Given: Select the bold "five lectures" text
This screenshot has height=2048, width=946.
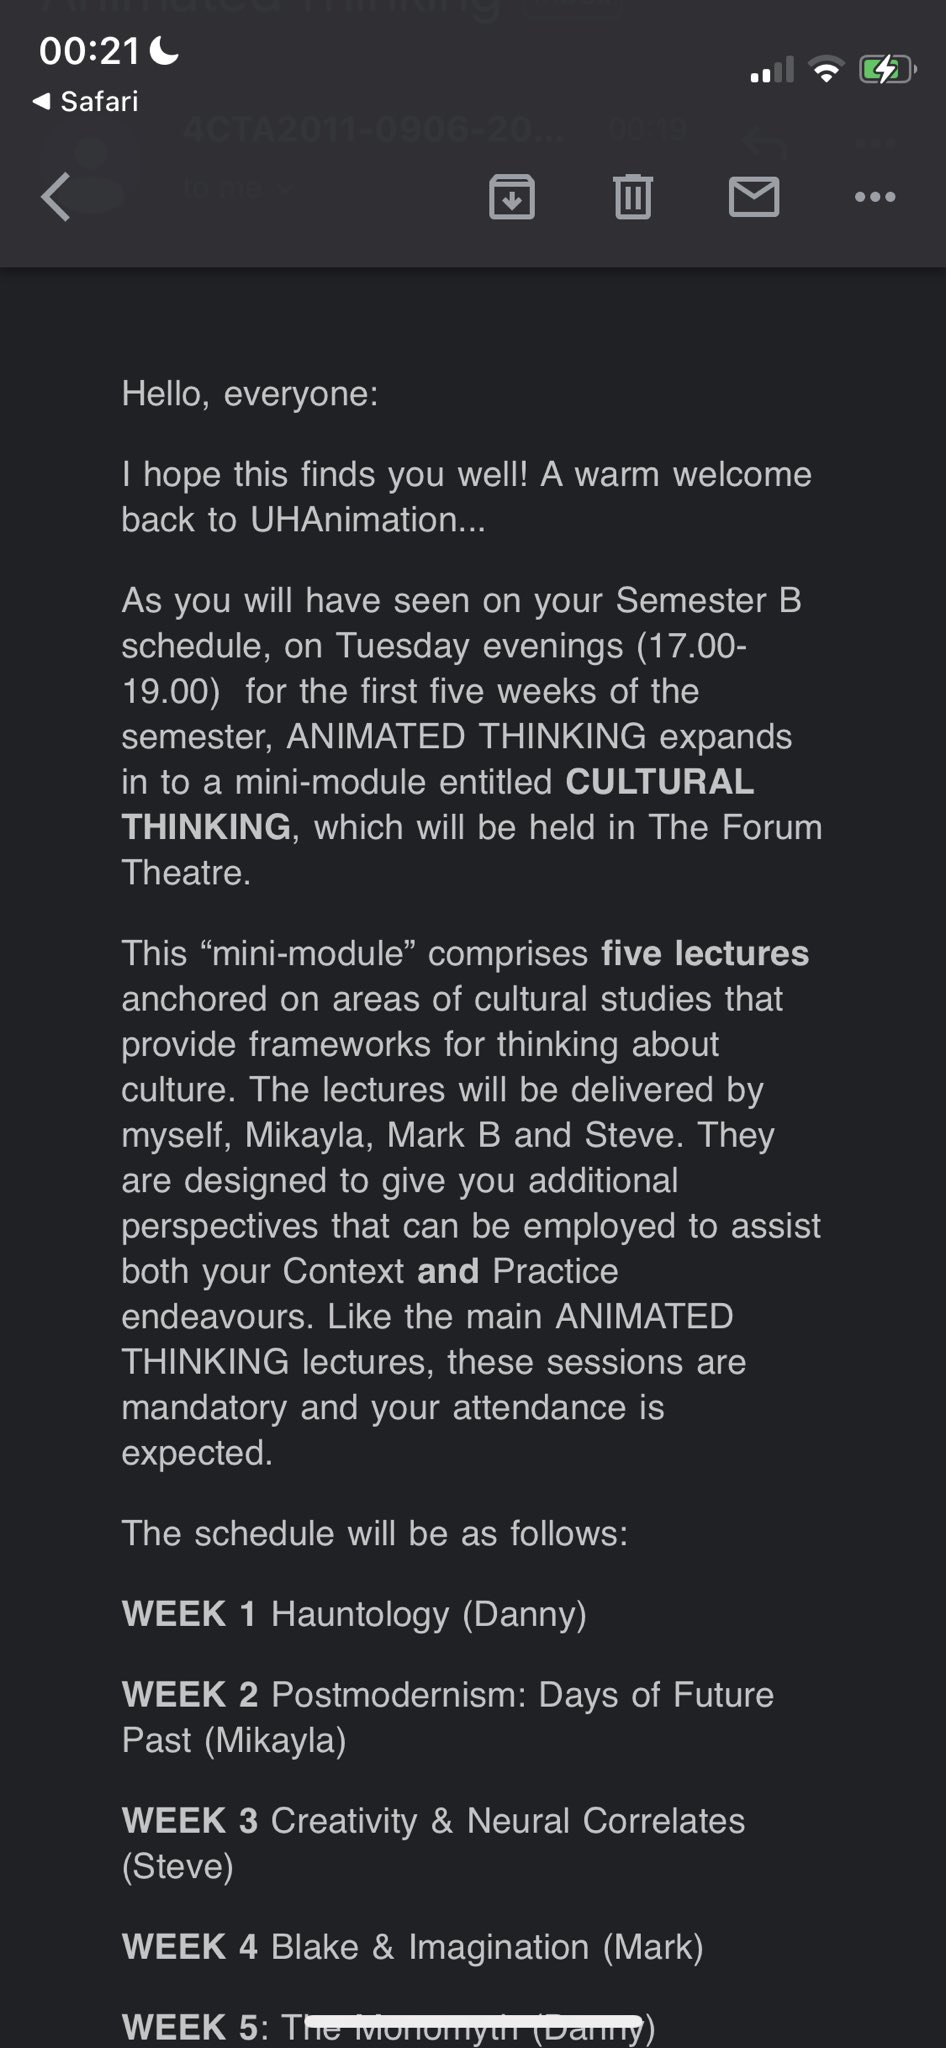Looking at the screenshot, I should pyautogui.click(x=705, y=953).
